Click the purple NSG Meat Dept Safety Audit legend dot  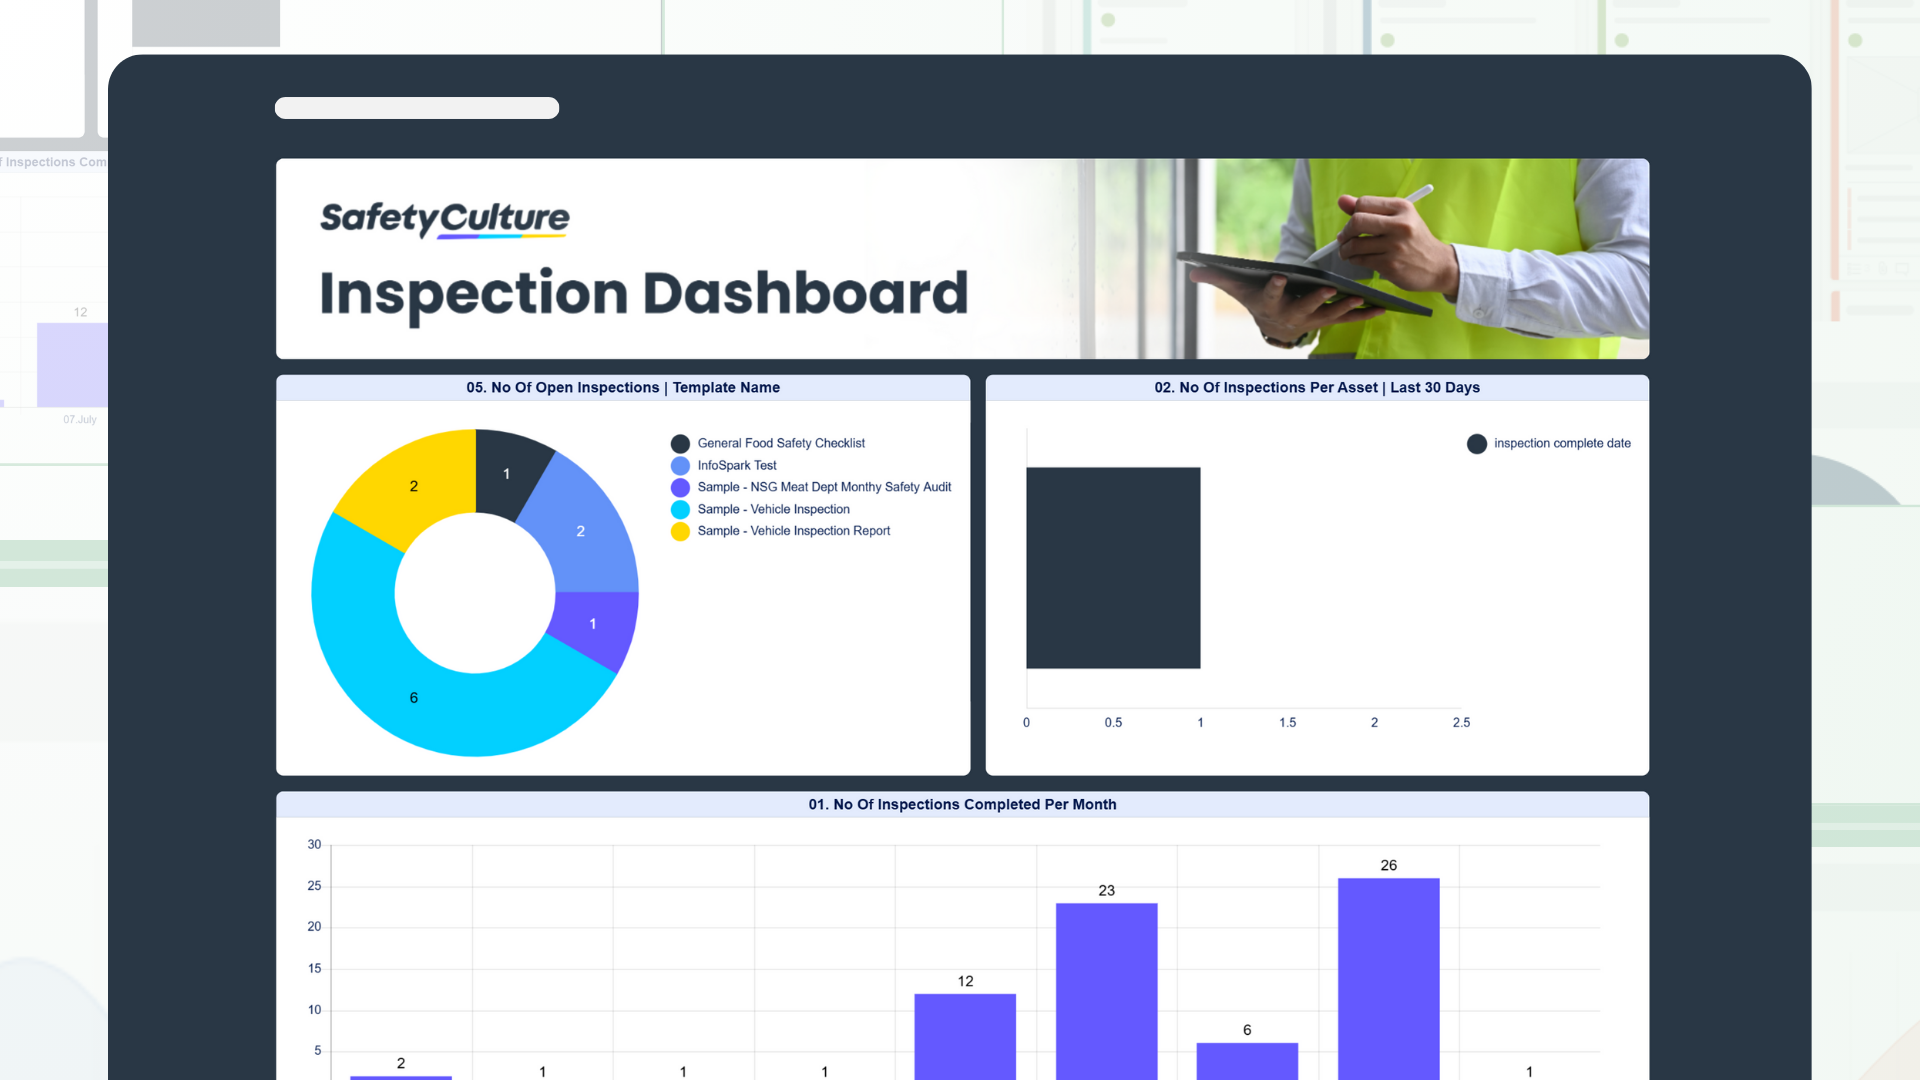point(681,487)
